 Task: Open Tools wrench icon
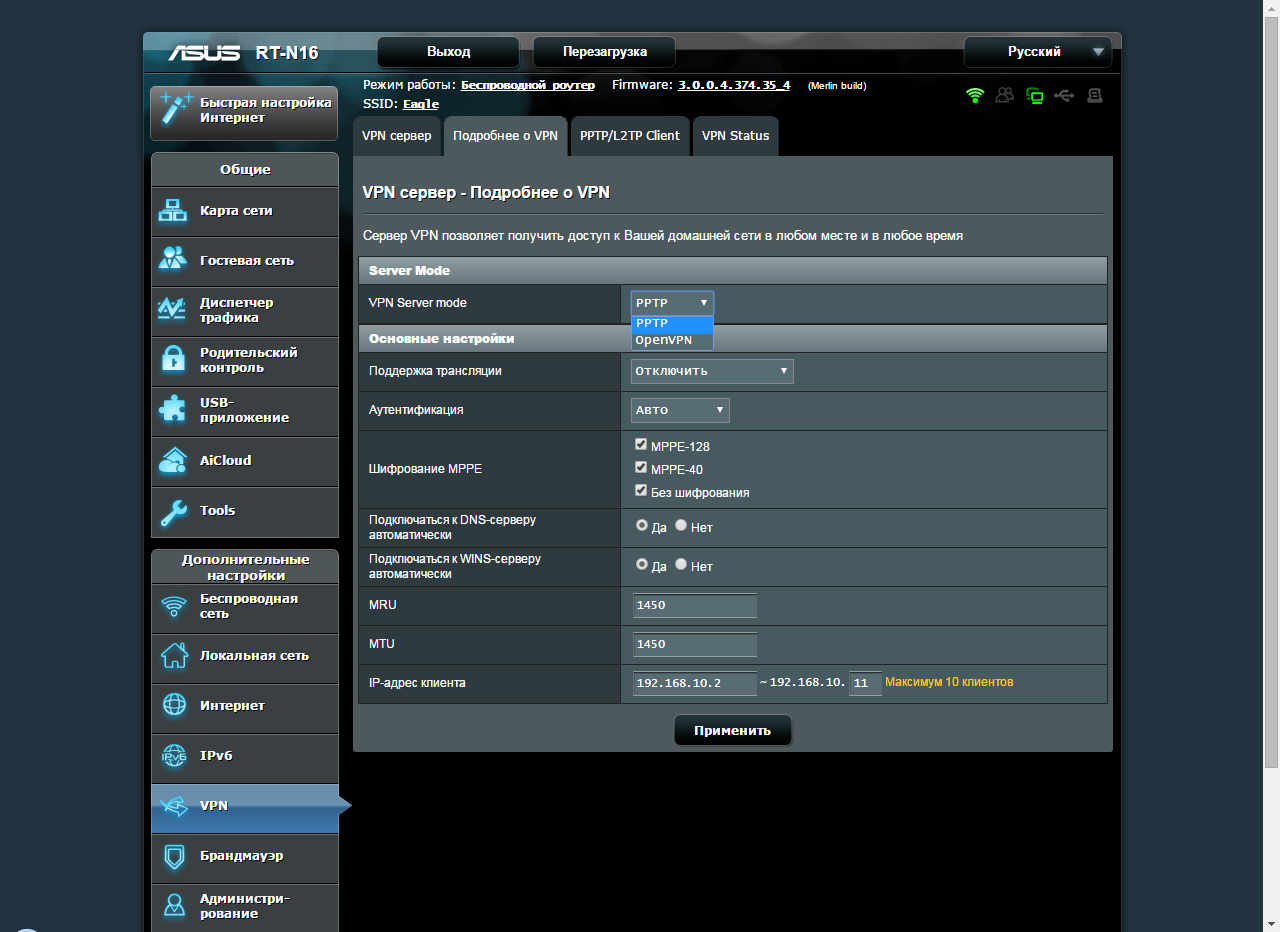[x=173, y=511]
